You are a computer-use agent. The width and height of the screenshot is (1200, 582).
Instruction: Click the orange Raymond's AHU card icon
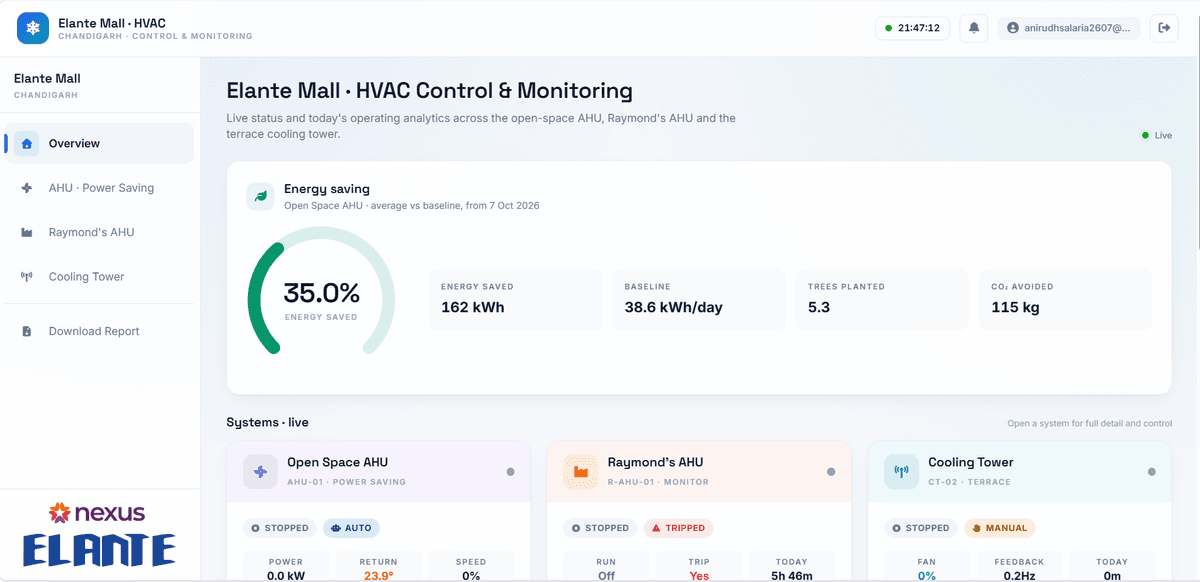click(x=581, y=471)
